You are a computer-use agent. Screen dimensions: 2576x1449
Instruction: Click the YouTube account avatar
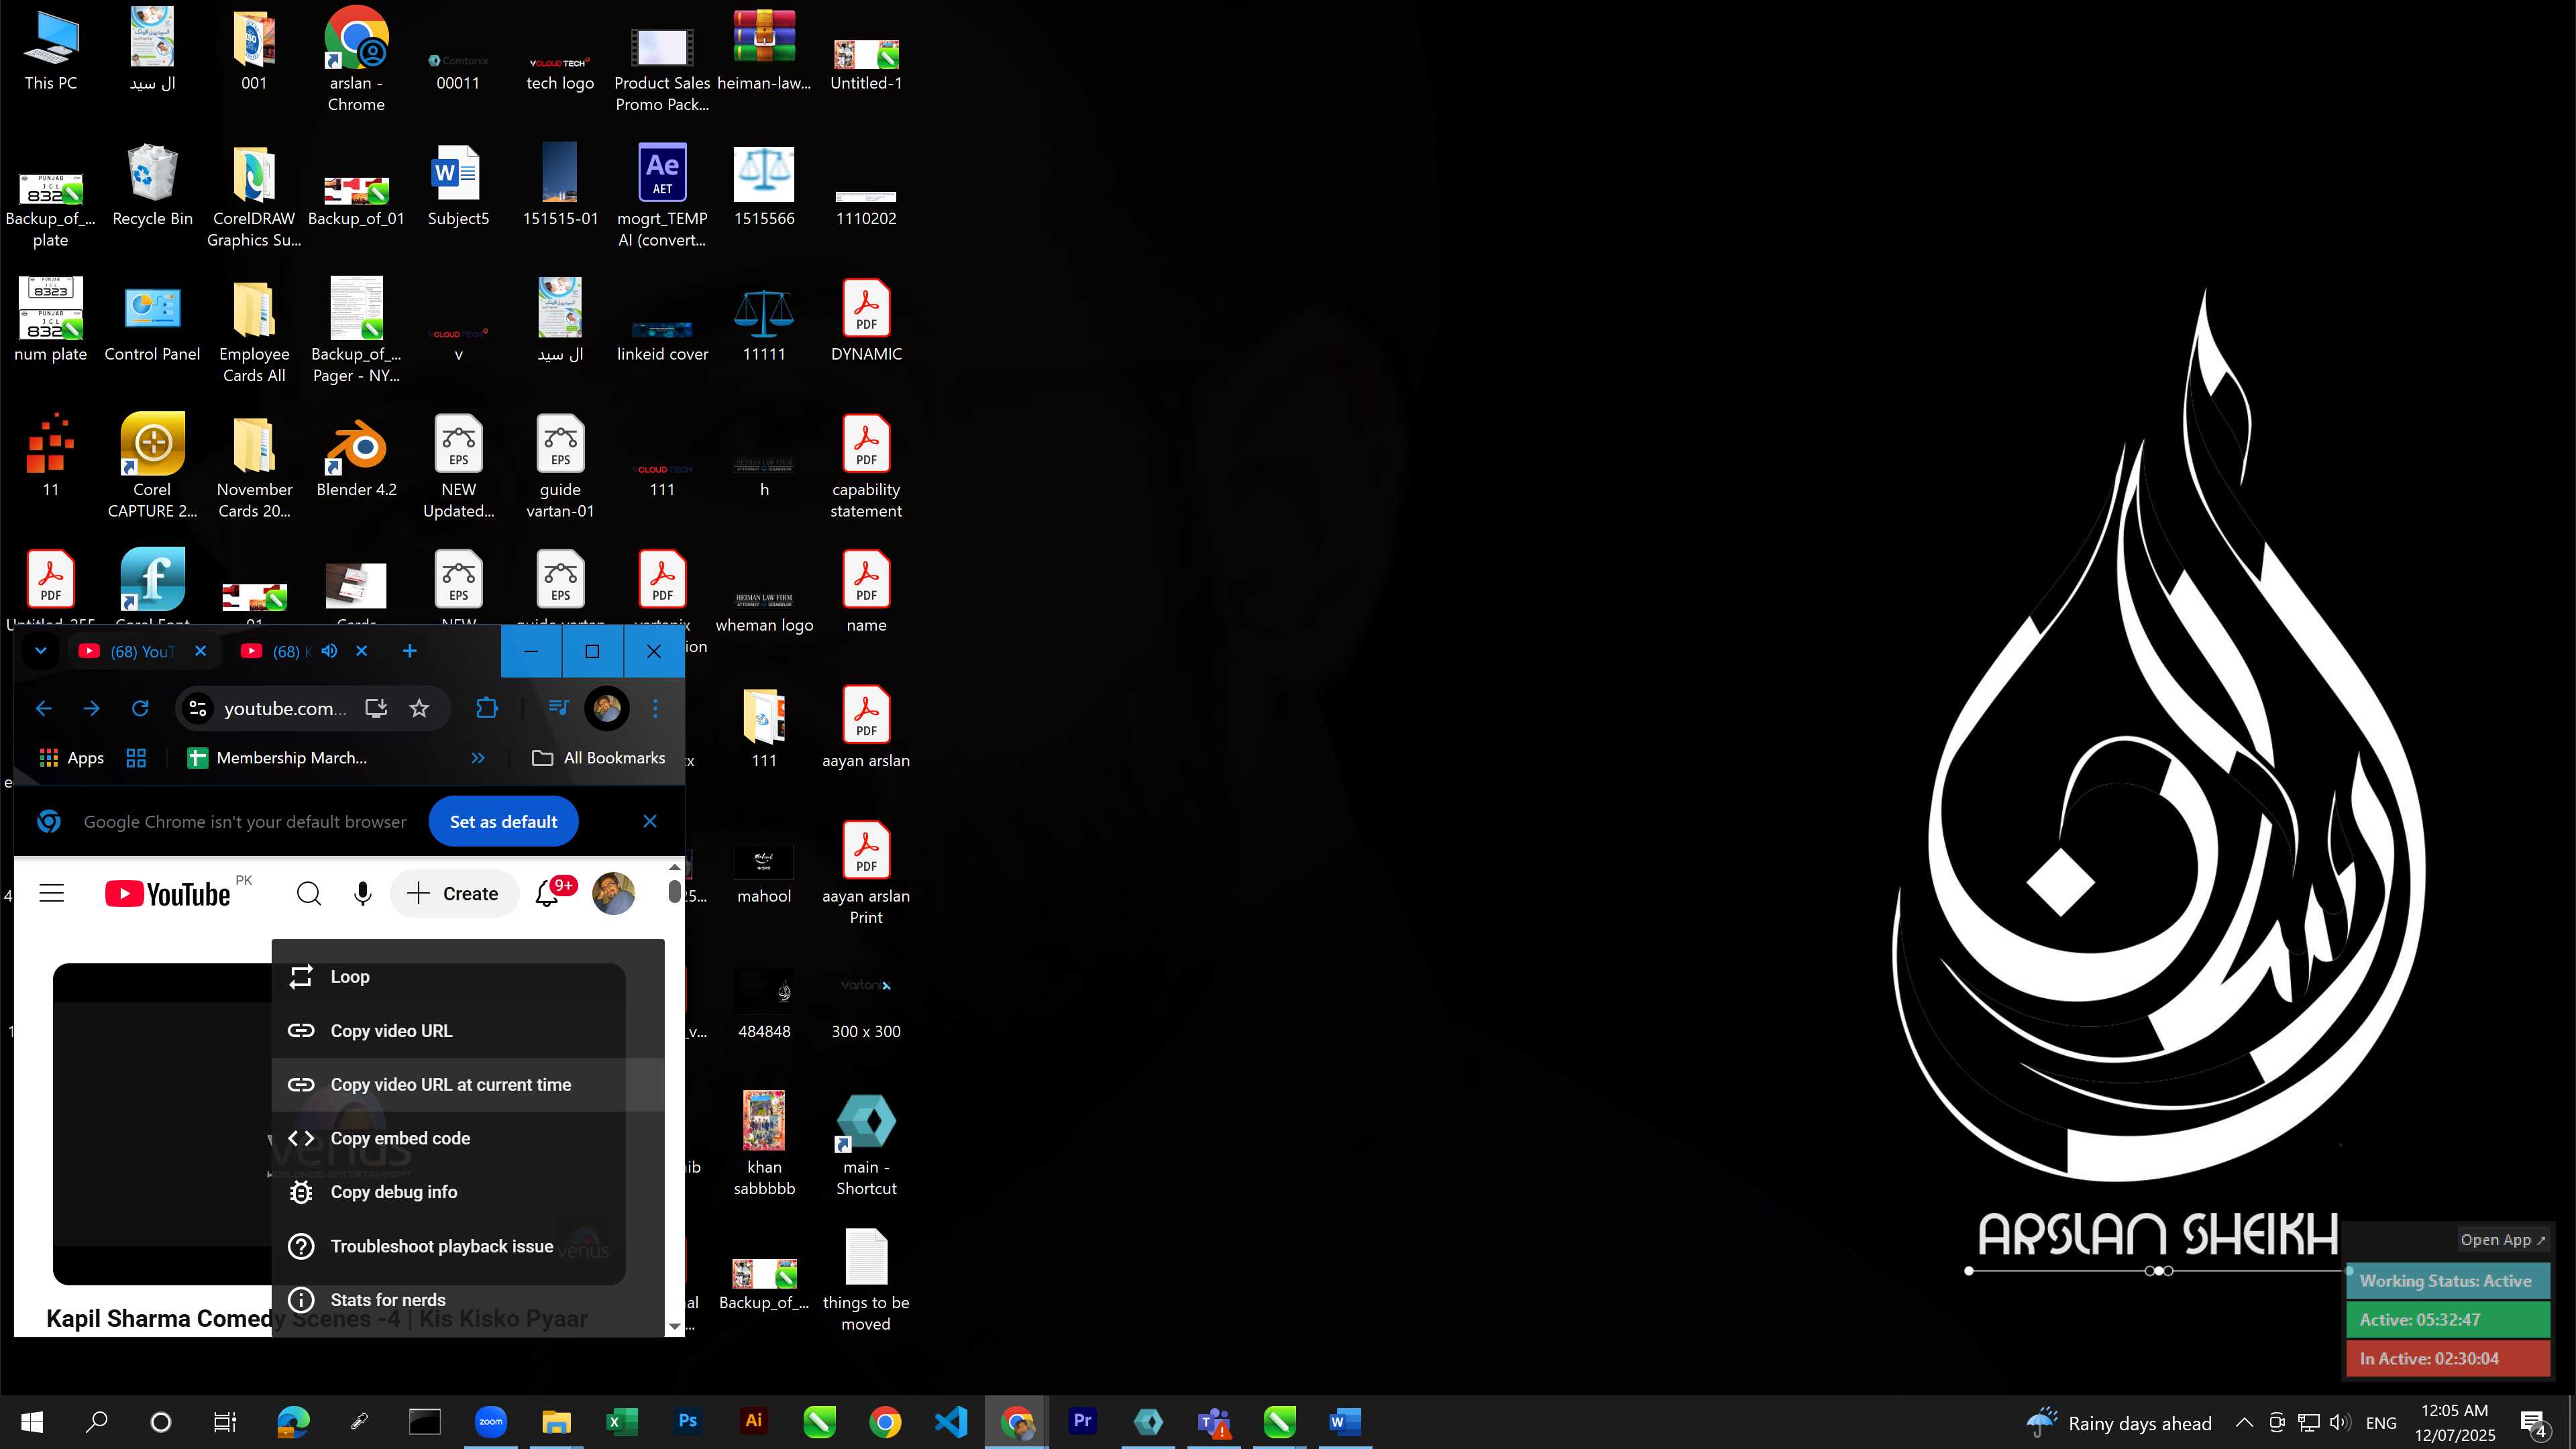(613, 893)
